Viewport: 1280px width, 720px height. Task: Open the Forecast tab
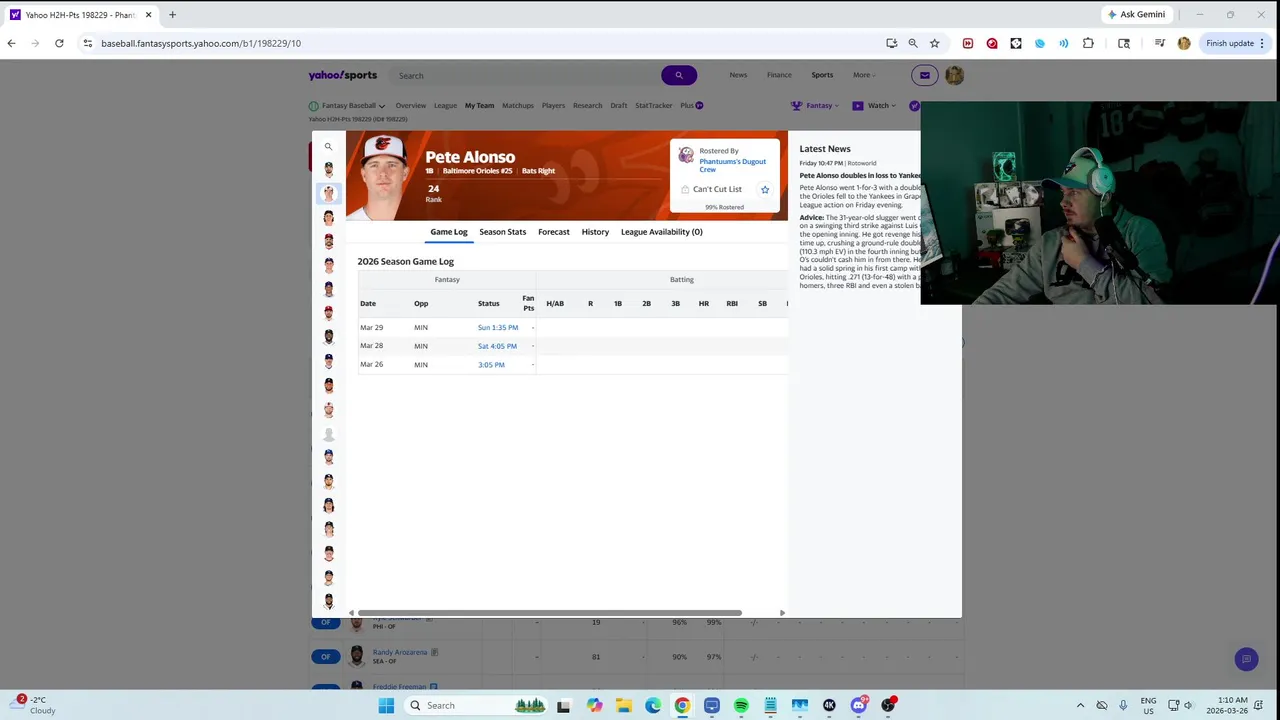click(x=554, y=232)
